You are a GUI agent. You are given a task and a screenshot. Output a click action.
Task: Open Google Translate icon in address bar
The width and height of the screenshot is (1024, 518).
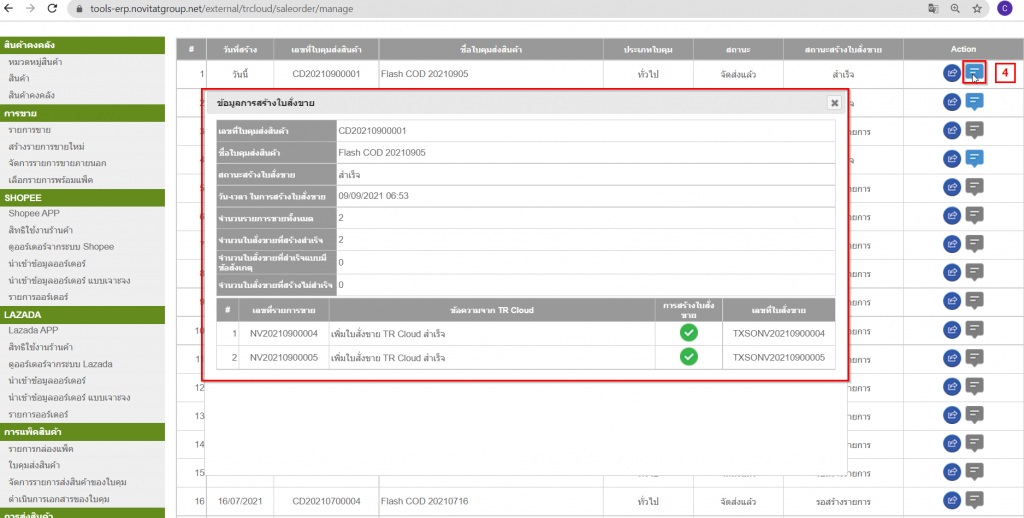pos(933,8)
